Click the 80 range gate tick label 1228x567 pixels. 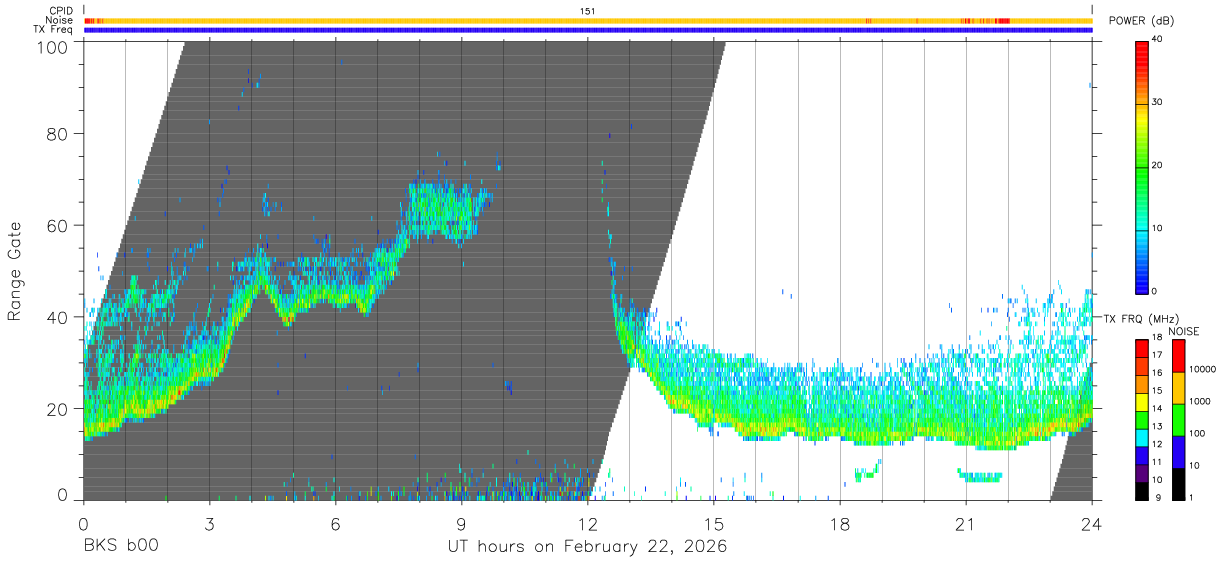[x=60, y=133]
